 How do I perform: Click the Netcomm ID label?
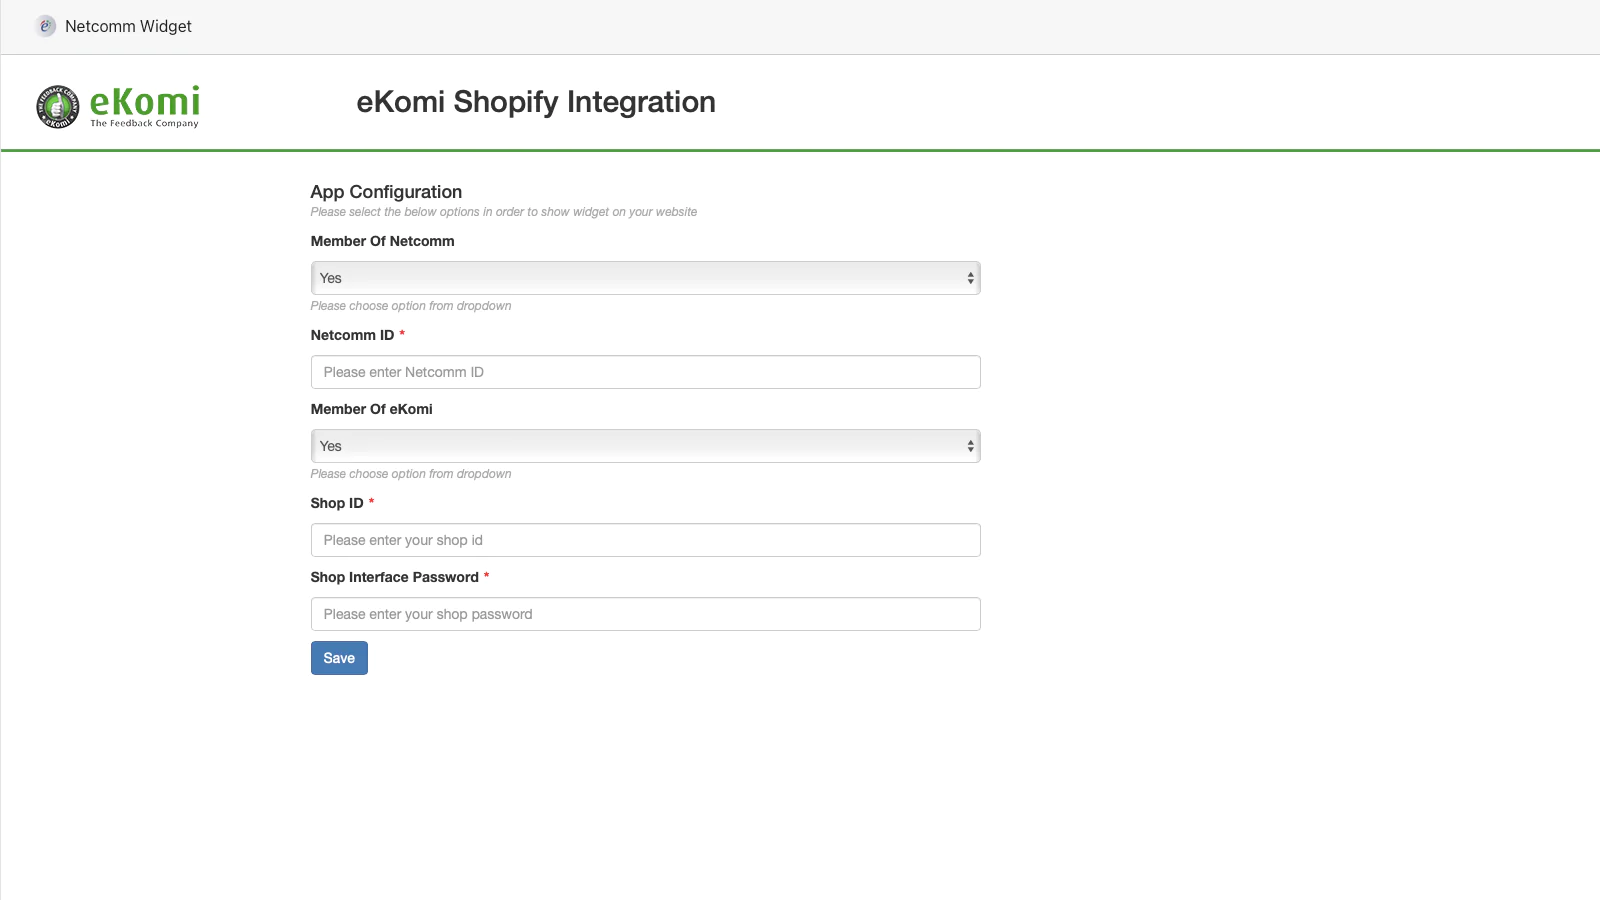coord(352,335)
